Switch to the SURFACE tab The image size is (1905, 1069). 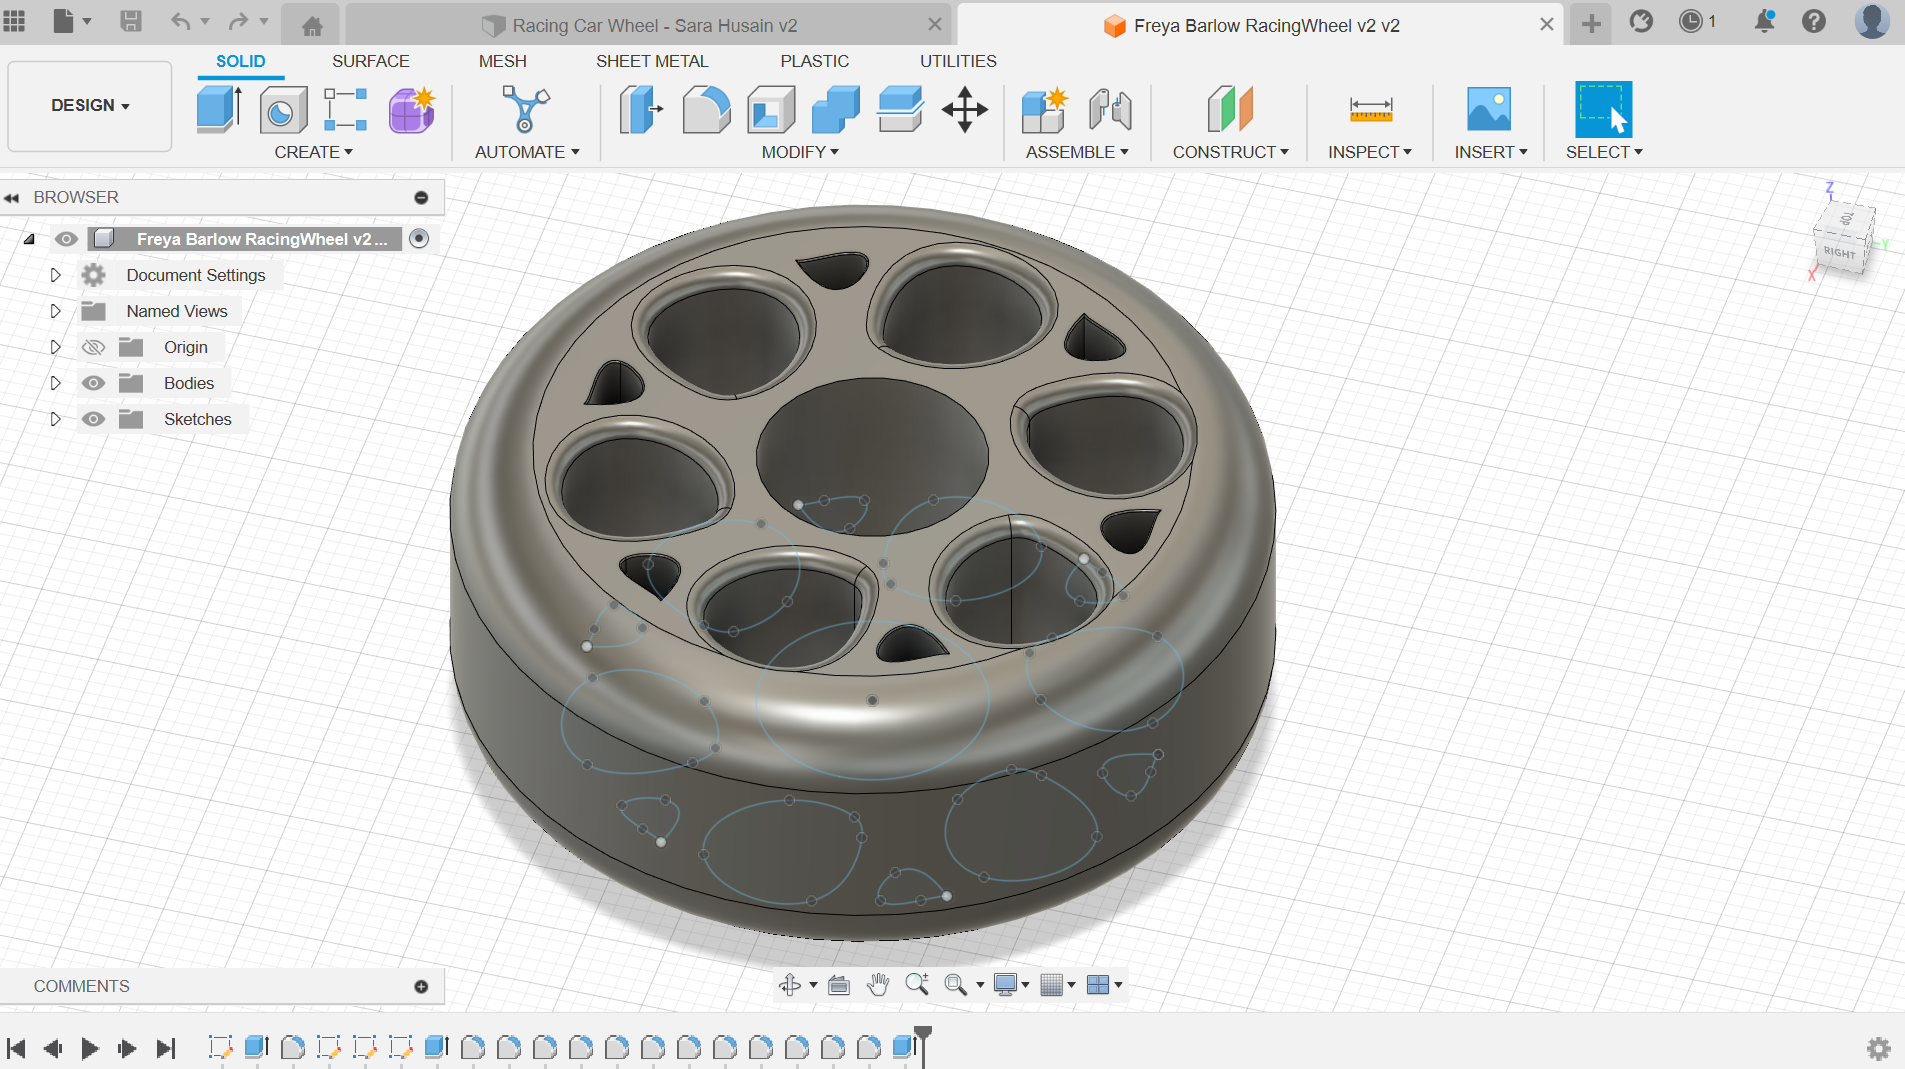tap(371, 61)
